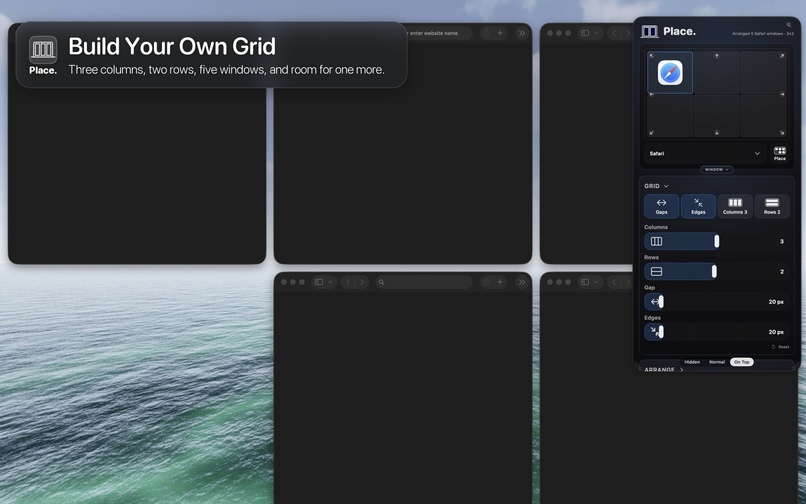This screenshot has width=806, height=504.
Task: Open the WINDOW mode dropdown pill
Action: coord(717,169)
